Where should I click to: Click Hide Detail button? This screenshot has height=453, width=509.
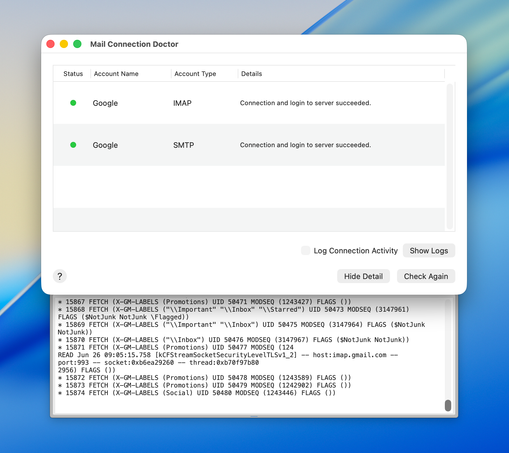coord(363,276)
